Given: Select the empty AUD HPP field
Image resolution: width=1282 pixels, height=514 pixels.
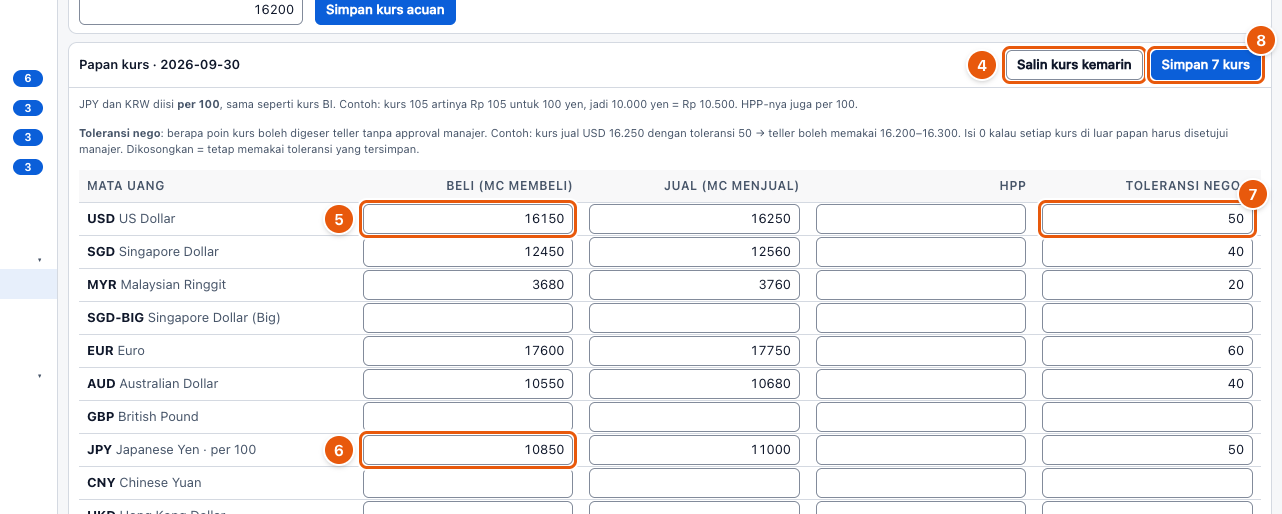Looking at the screenshot, I should (x=921, y=384).
